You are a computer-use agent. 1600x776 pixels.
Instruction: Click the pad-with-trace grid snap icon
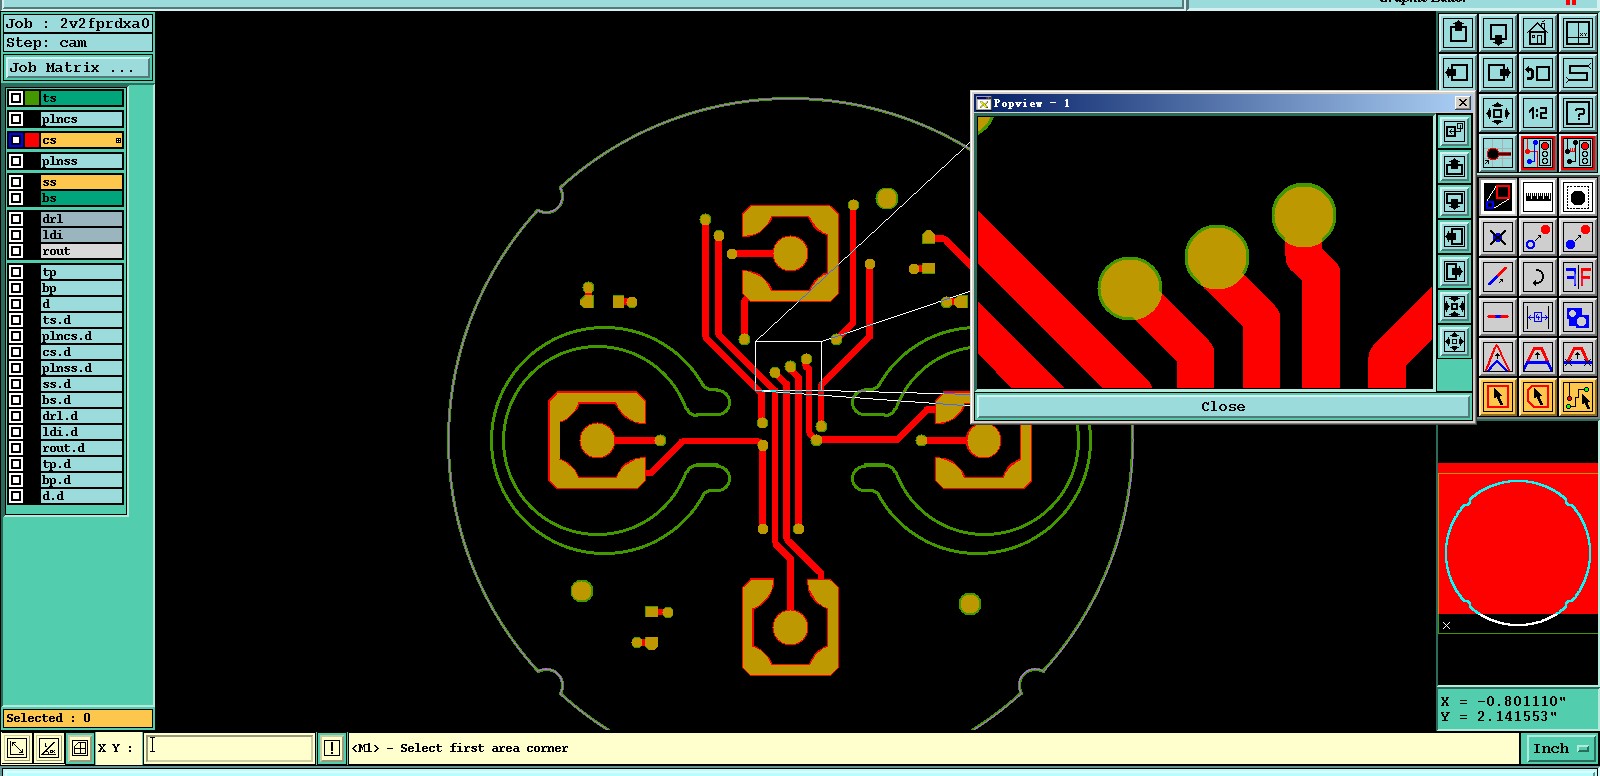1498,153
